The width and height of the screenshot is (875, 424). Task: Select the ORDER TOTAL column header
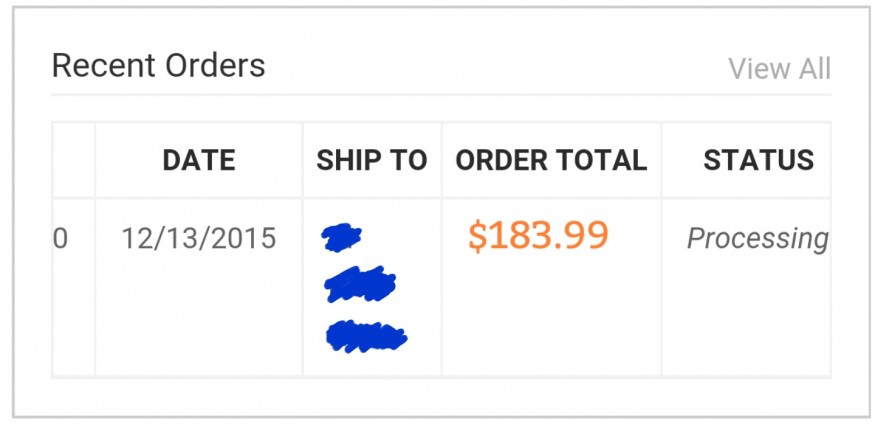(551, 160)
